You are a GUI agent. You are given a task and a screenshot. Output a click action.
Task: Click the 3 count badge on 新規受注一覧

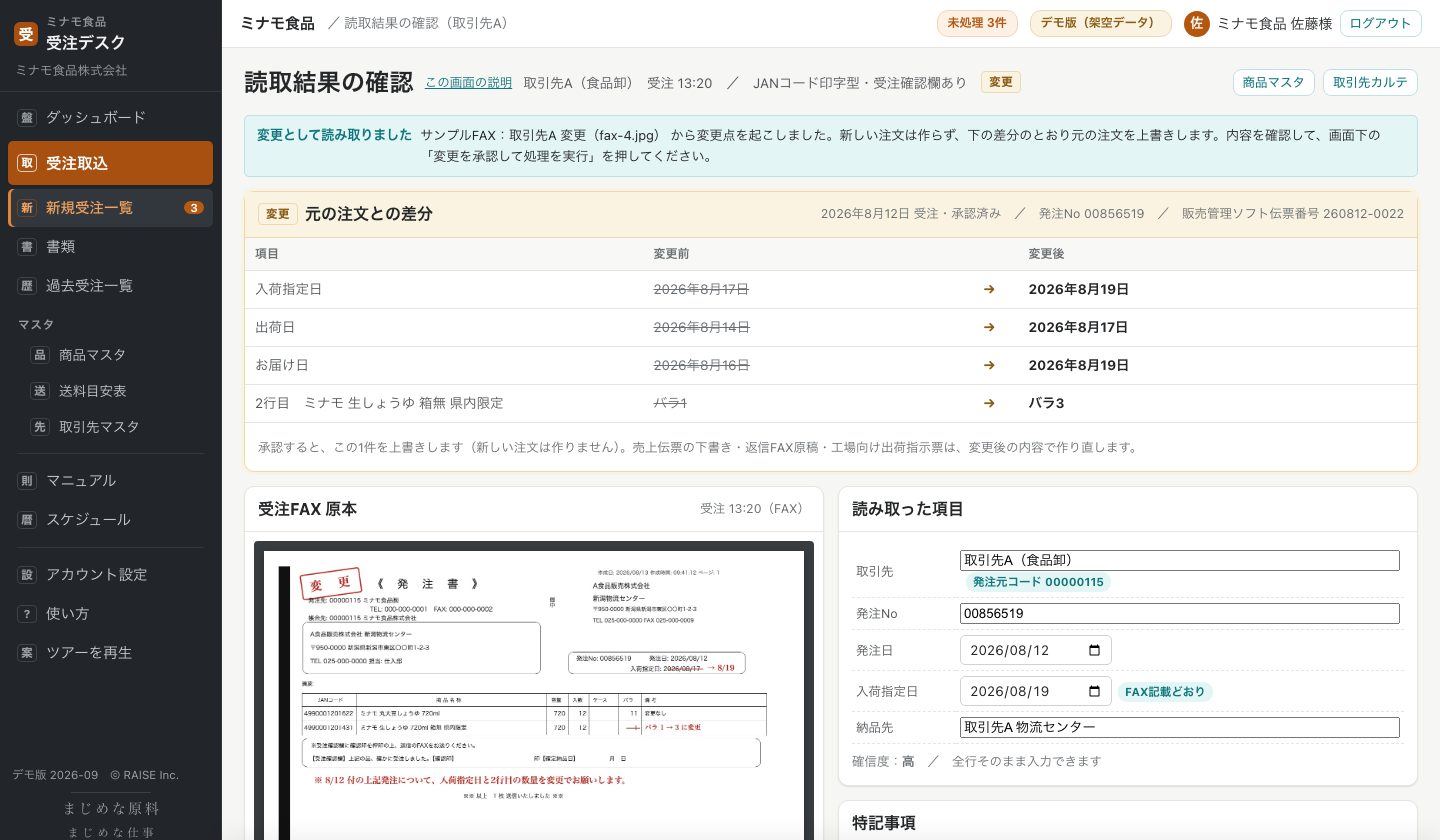click(194, 208)
